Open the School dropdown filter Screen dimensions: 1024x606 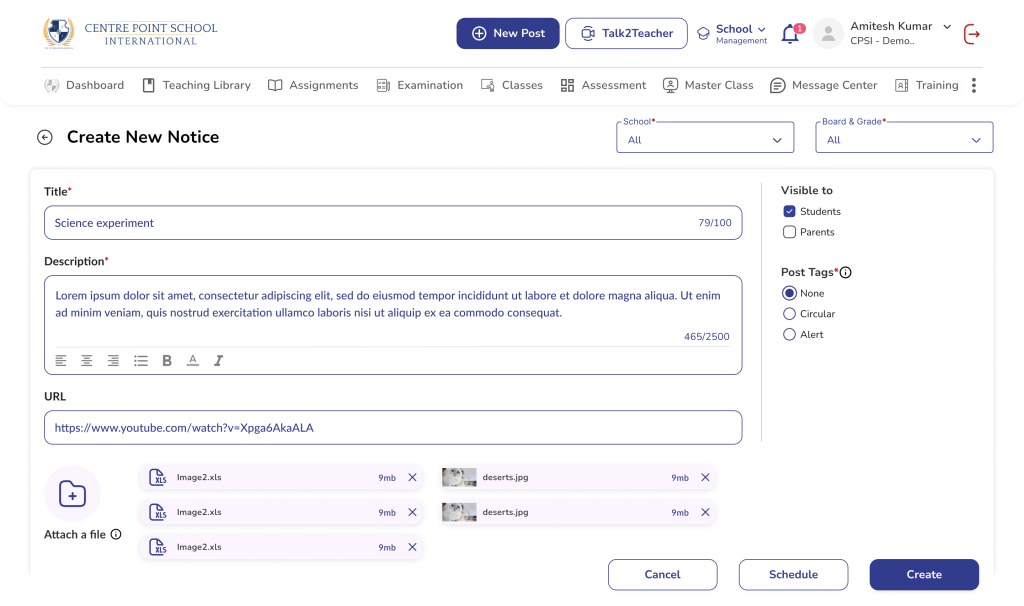705,139
